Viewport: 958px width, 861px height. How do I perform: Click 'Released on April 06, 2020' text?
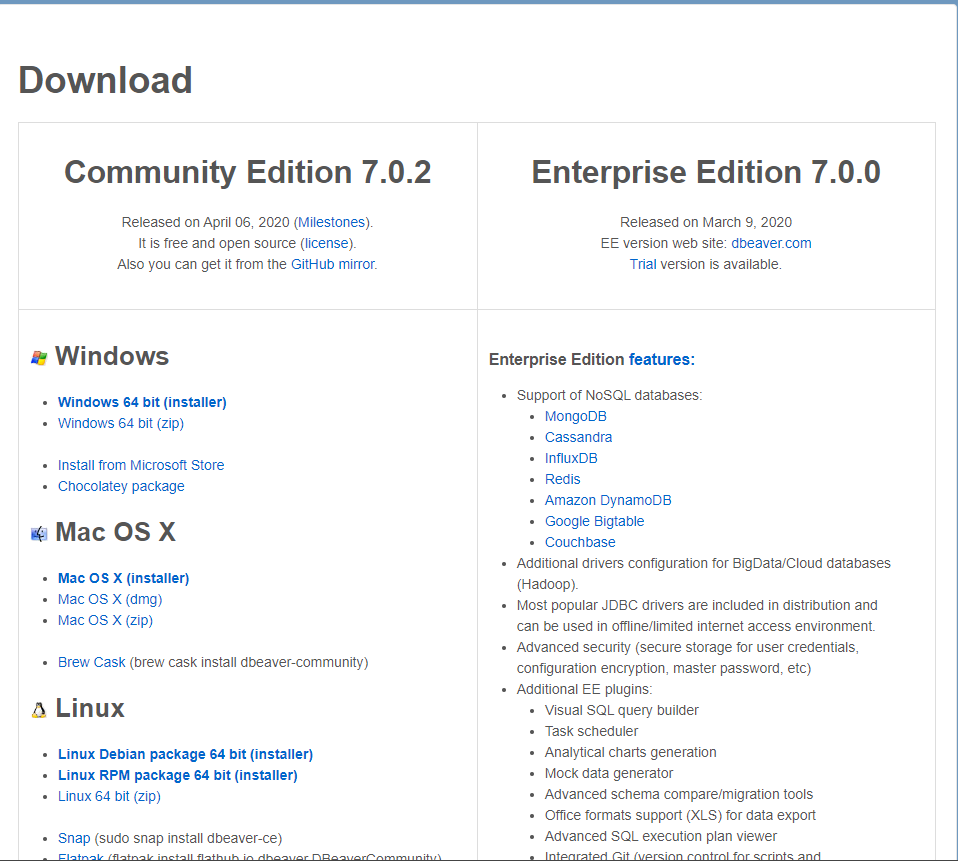205,222
